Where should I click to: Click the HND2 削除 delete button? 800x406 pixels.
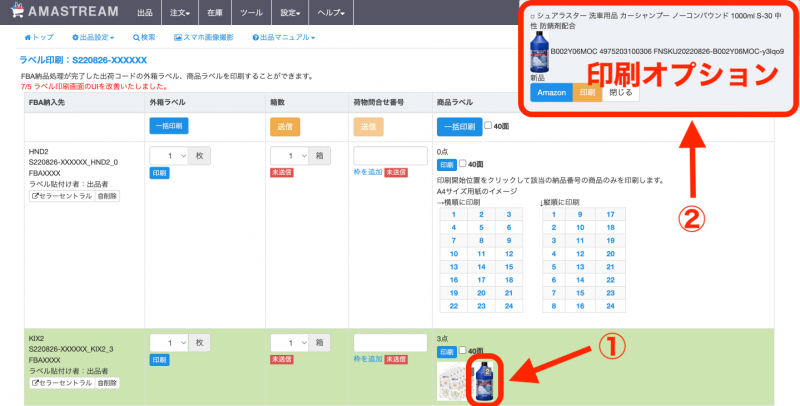coord(107,196)
